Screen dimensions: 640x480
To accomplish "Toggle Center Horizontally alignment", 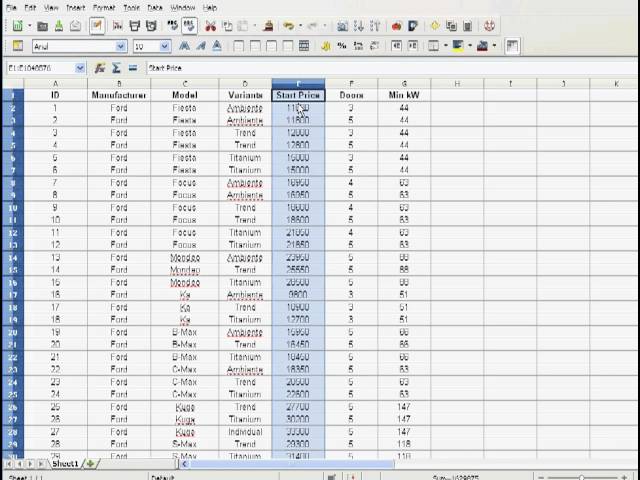I will pos(255,46).
